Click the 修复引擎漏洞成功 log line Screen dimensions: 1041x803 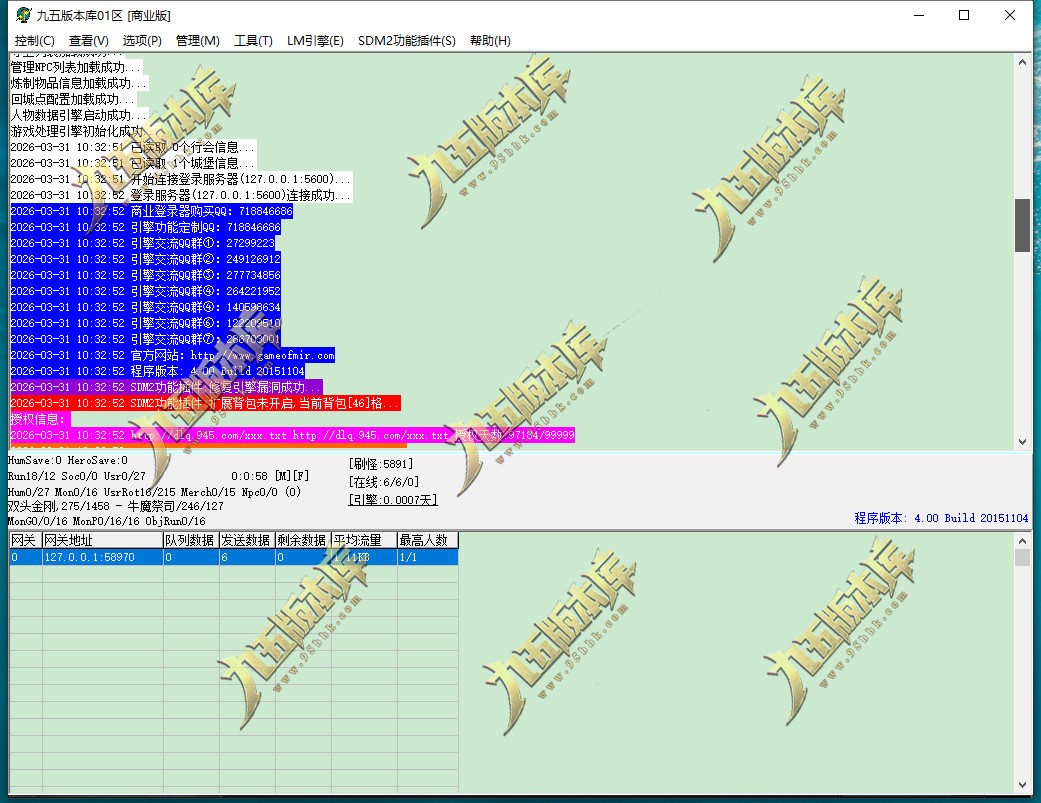click(167, 387)
